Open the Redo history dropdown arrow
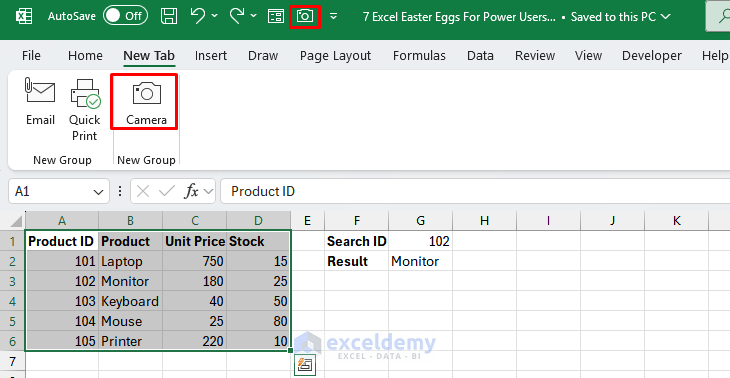The width and height of the screenshot is (730, 378). [x=254, y=16]
